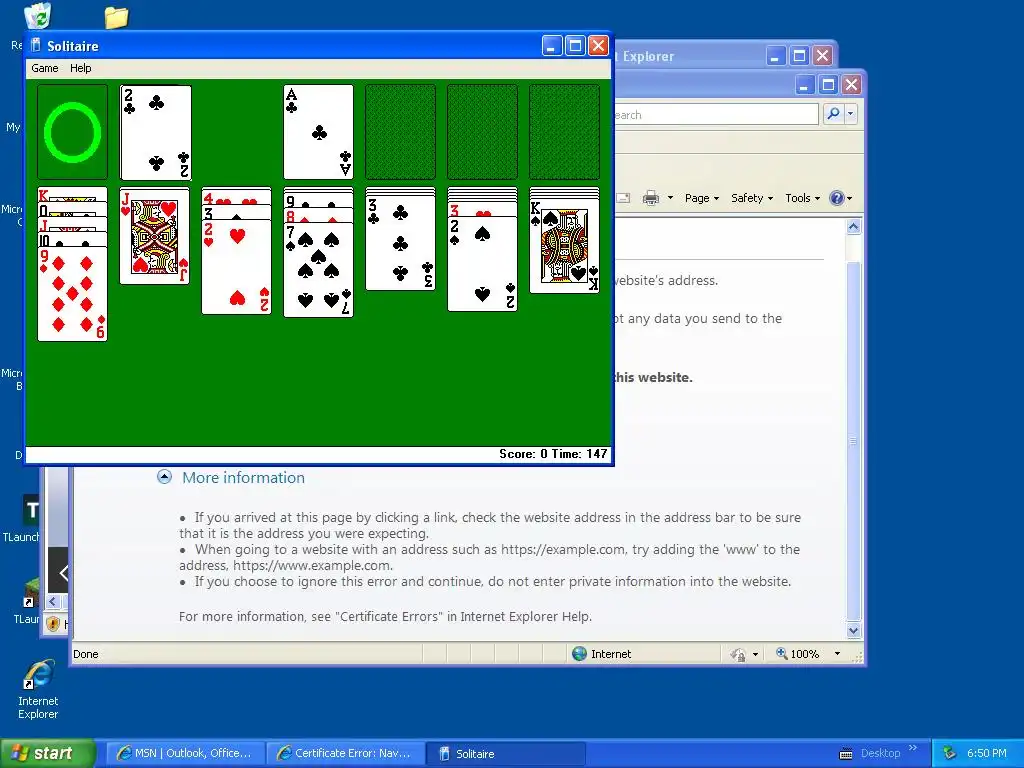This screenshot has height=768, width=1024.
Task: Click the green circle empty deck pile
Action: click(x=72, y=132)
